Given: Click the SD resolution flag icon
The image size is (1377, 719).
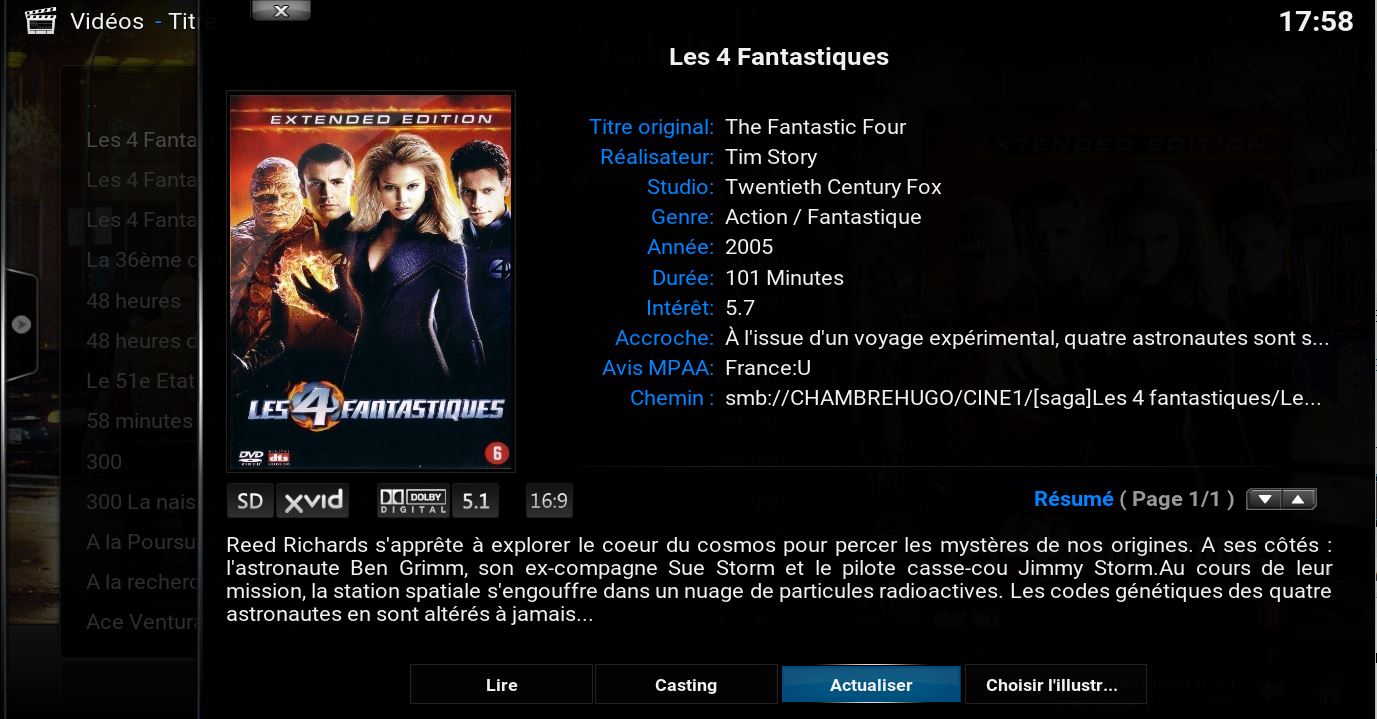Looking at the screenshot, I should (250, 501).
